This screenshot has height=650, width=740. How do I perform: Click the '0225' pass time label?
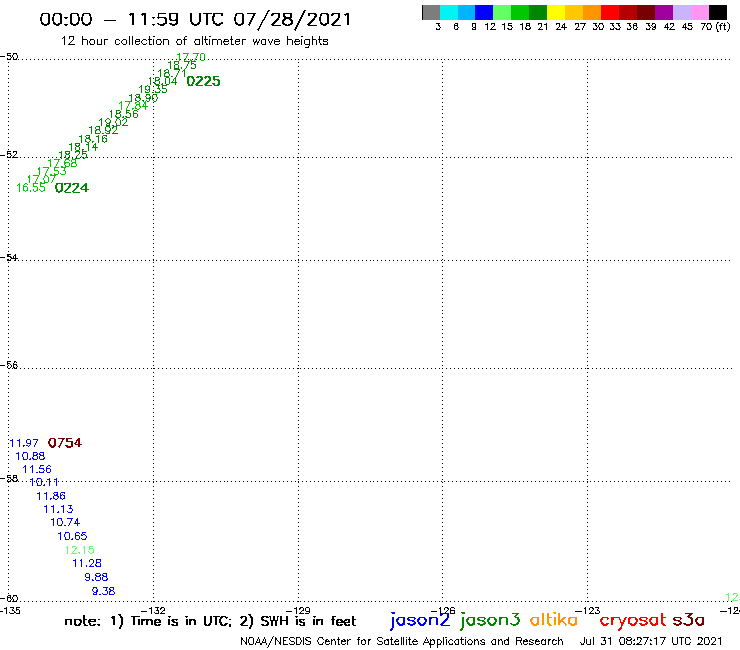pyautogui.click(x=203, y=81)
